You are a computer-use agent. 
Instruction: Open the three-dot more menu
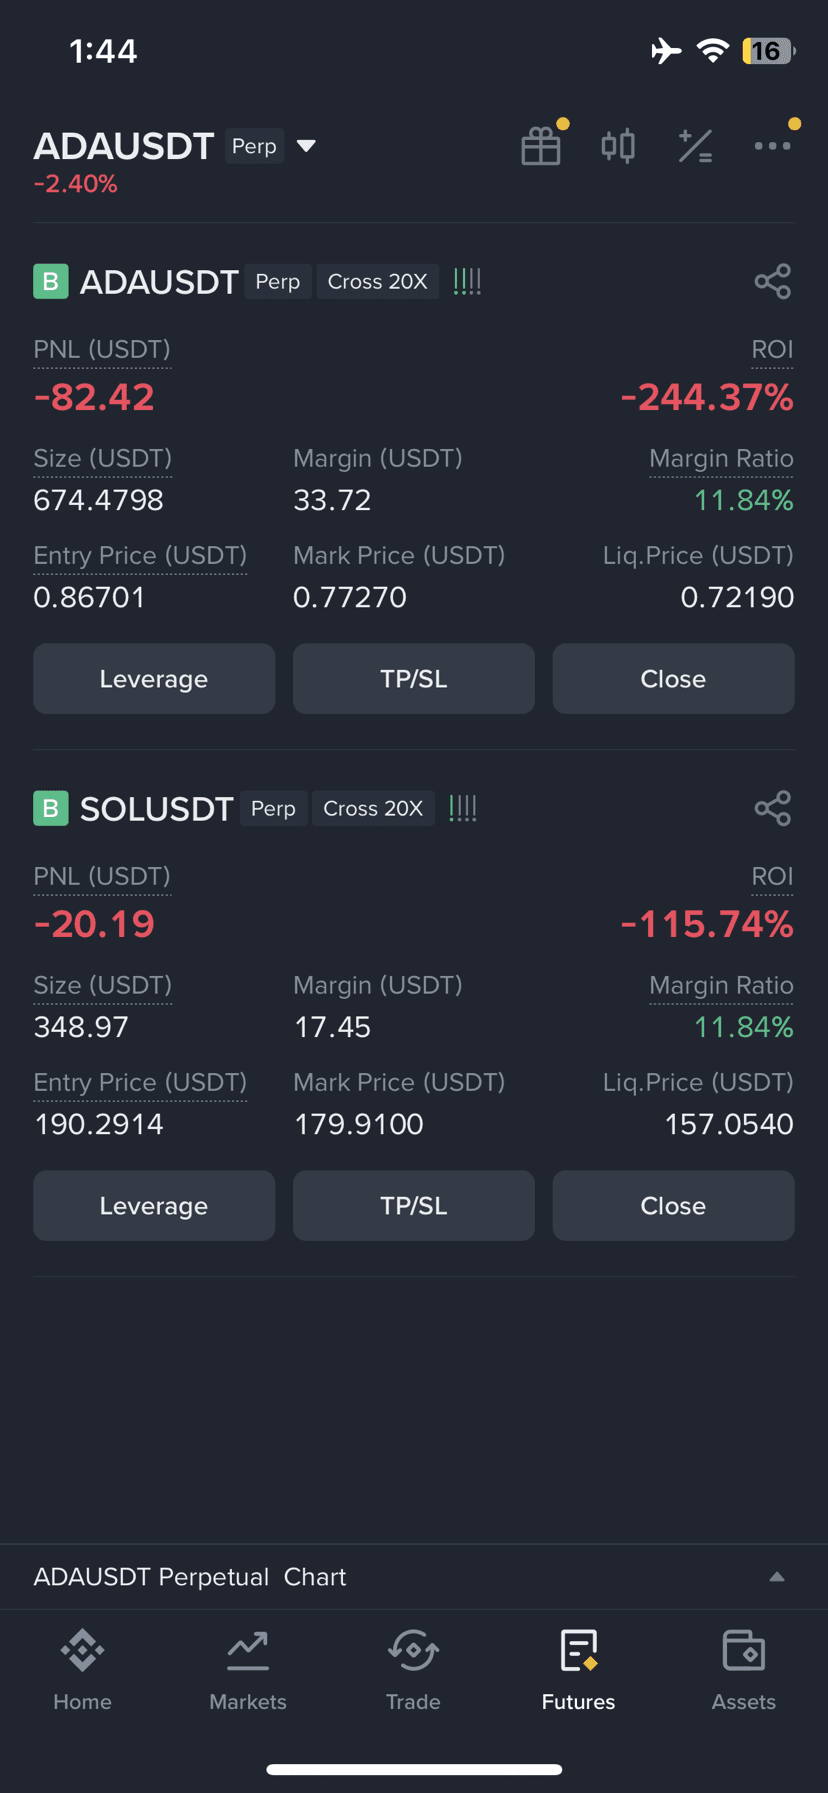tap(772, 146)
